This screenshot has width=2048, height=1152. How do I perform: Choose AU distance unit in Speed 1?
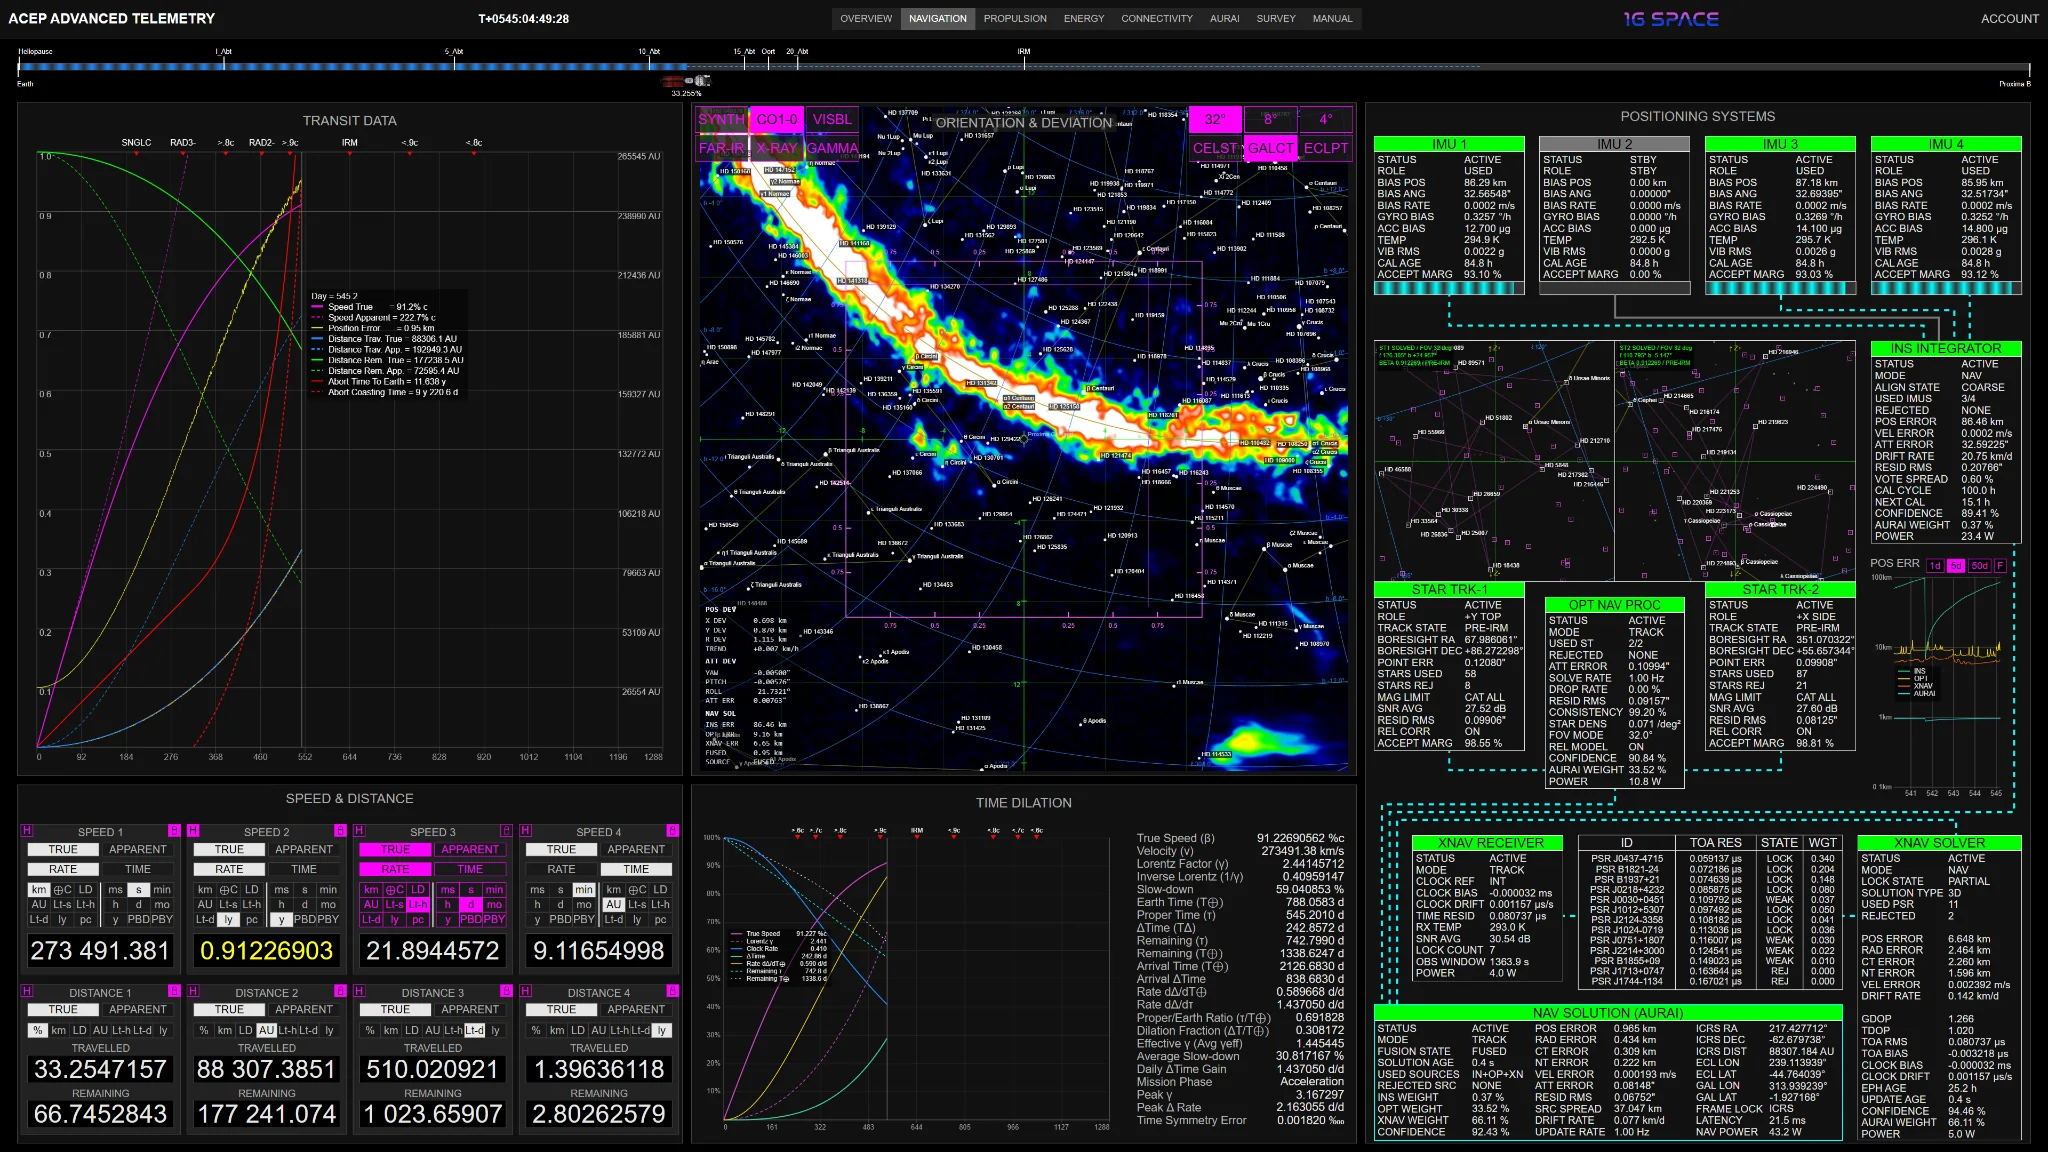39,905
